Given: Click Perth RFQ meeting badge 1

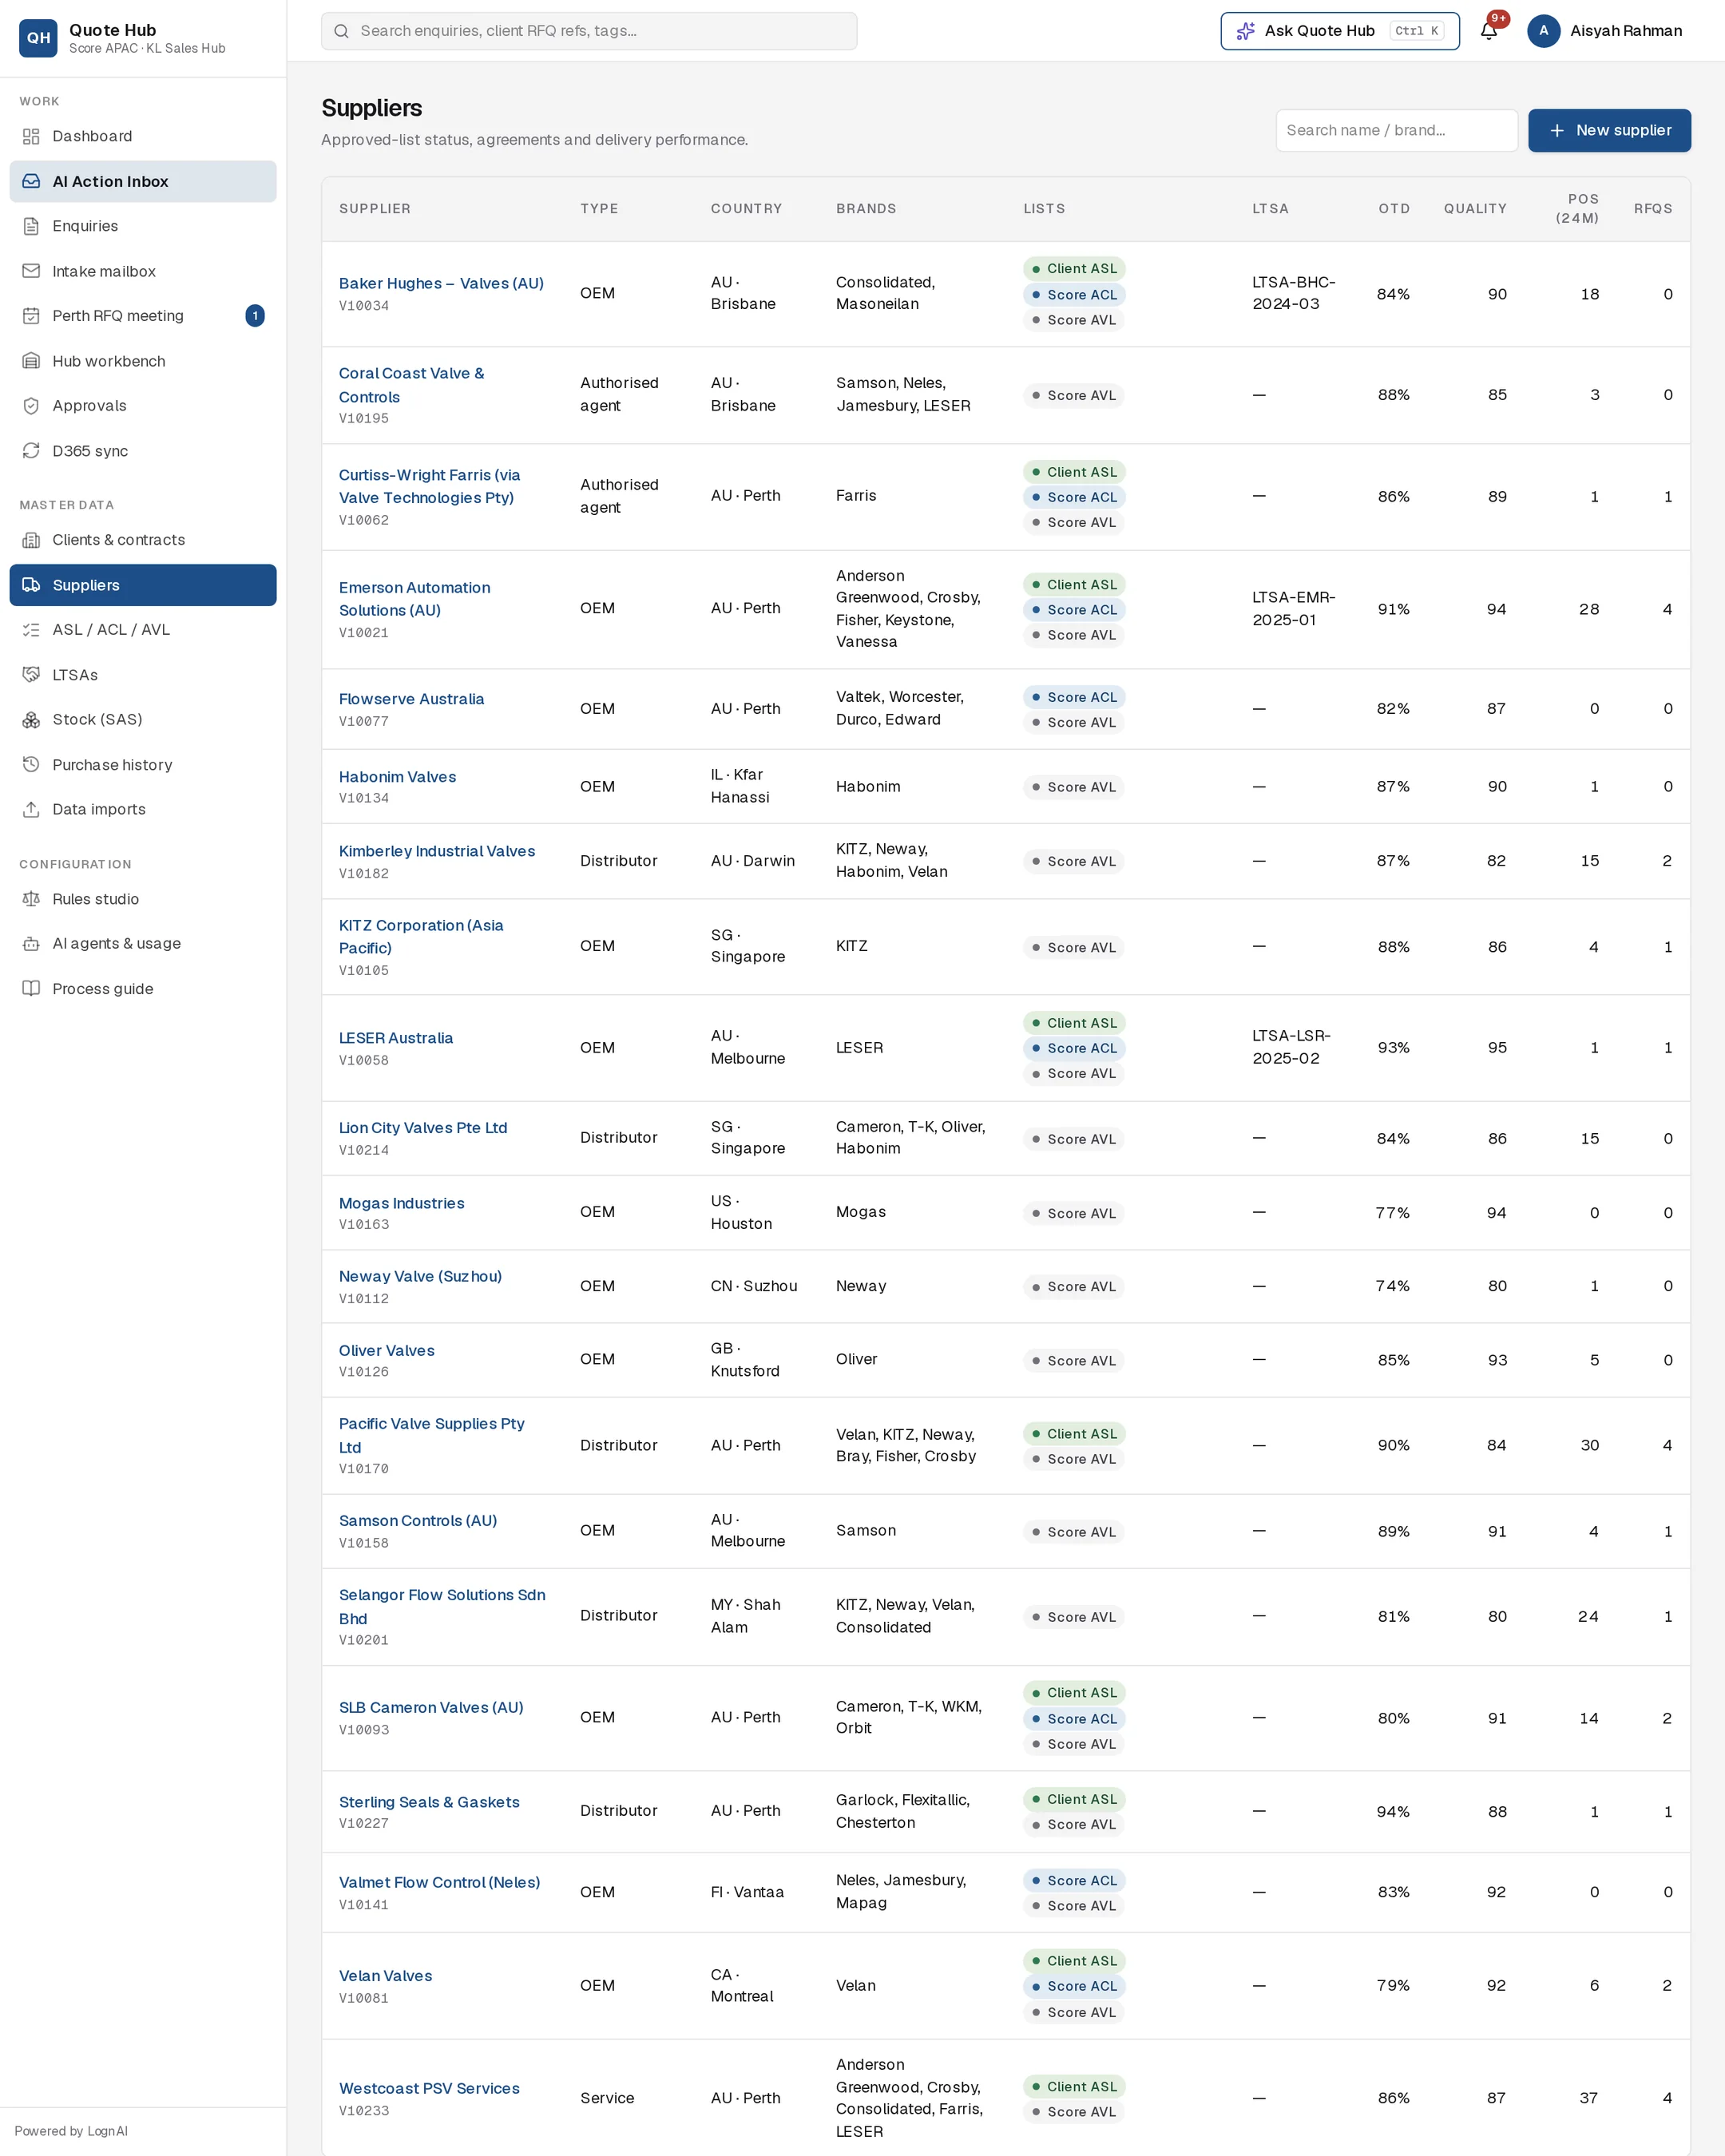Looking at the screenshot, I should click(255, 316).
